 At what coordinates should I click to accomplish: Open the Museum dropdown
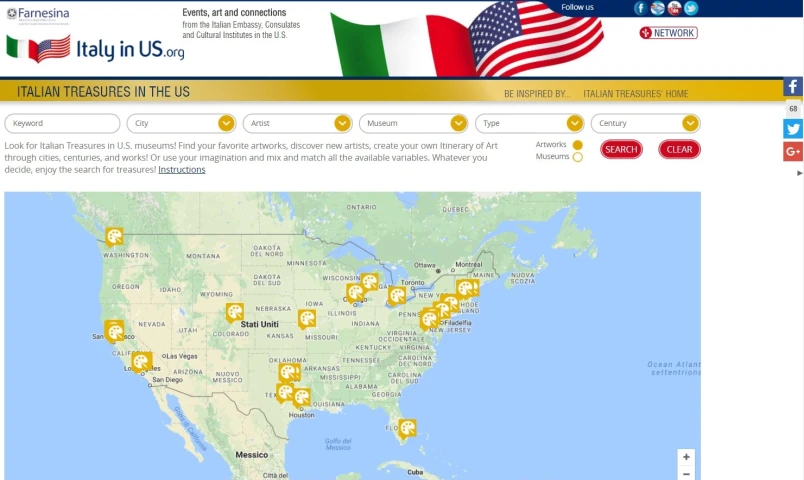(x=413, y=123)
